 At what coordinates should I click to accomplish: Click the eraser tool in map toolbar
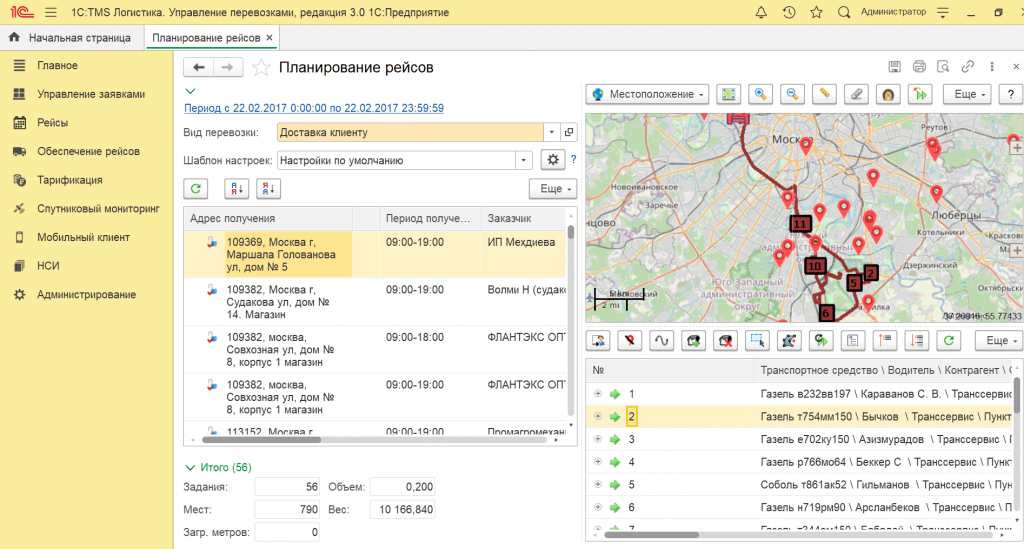point(854,94)
